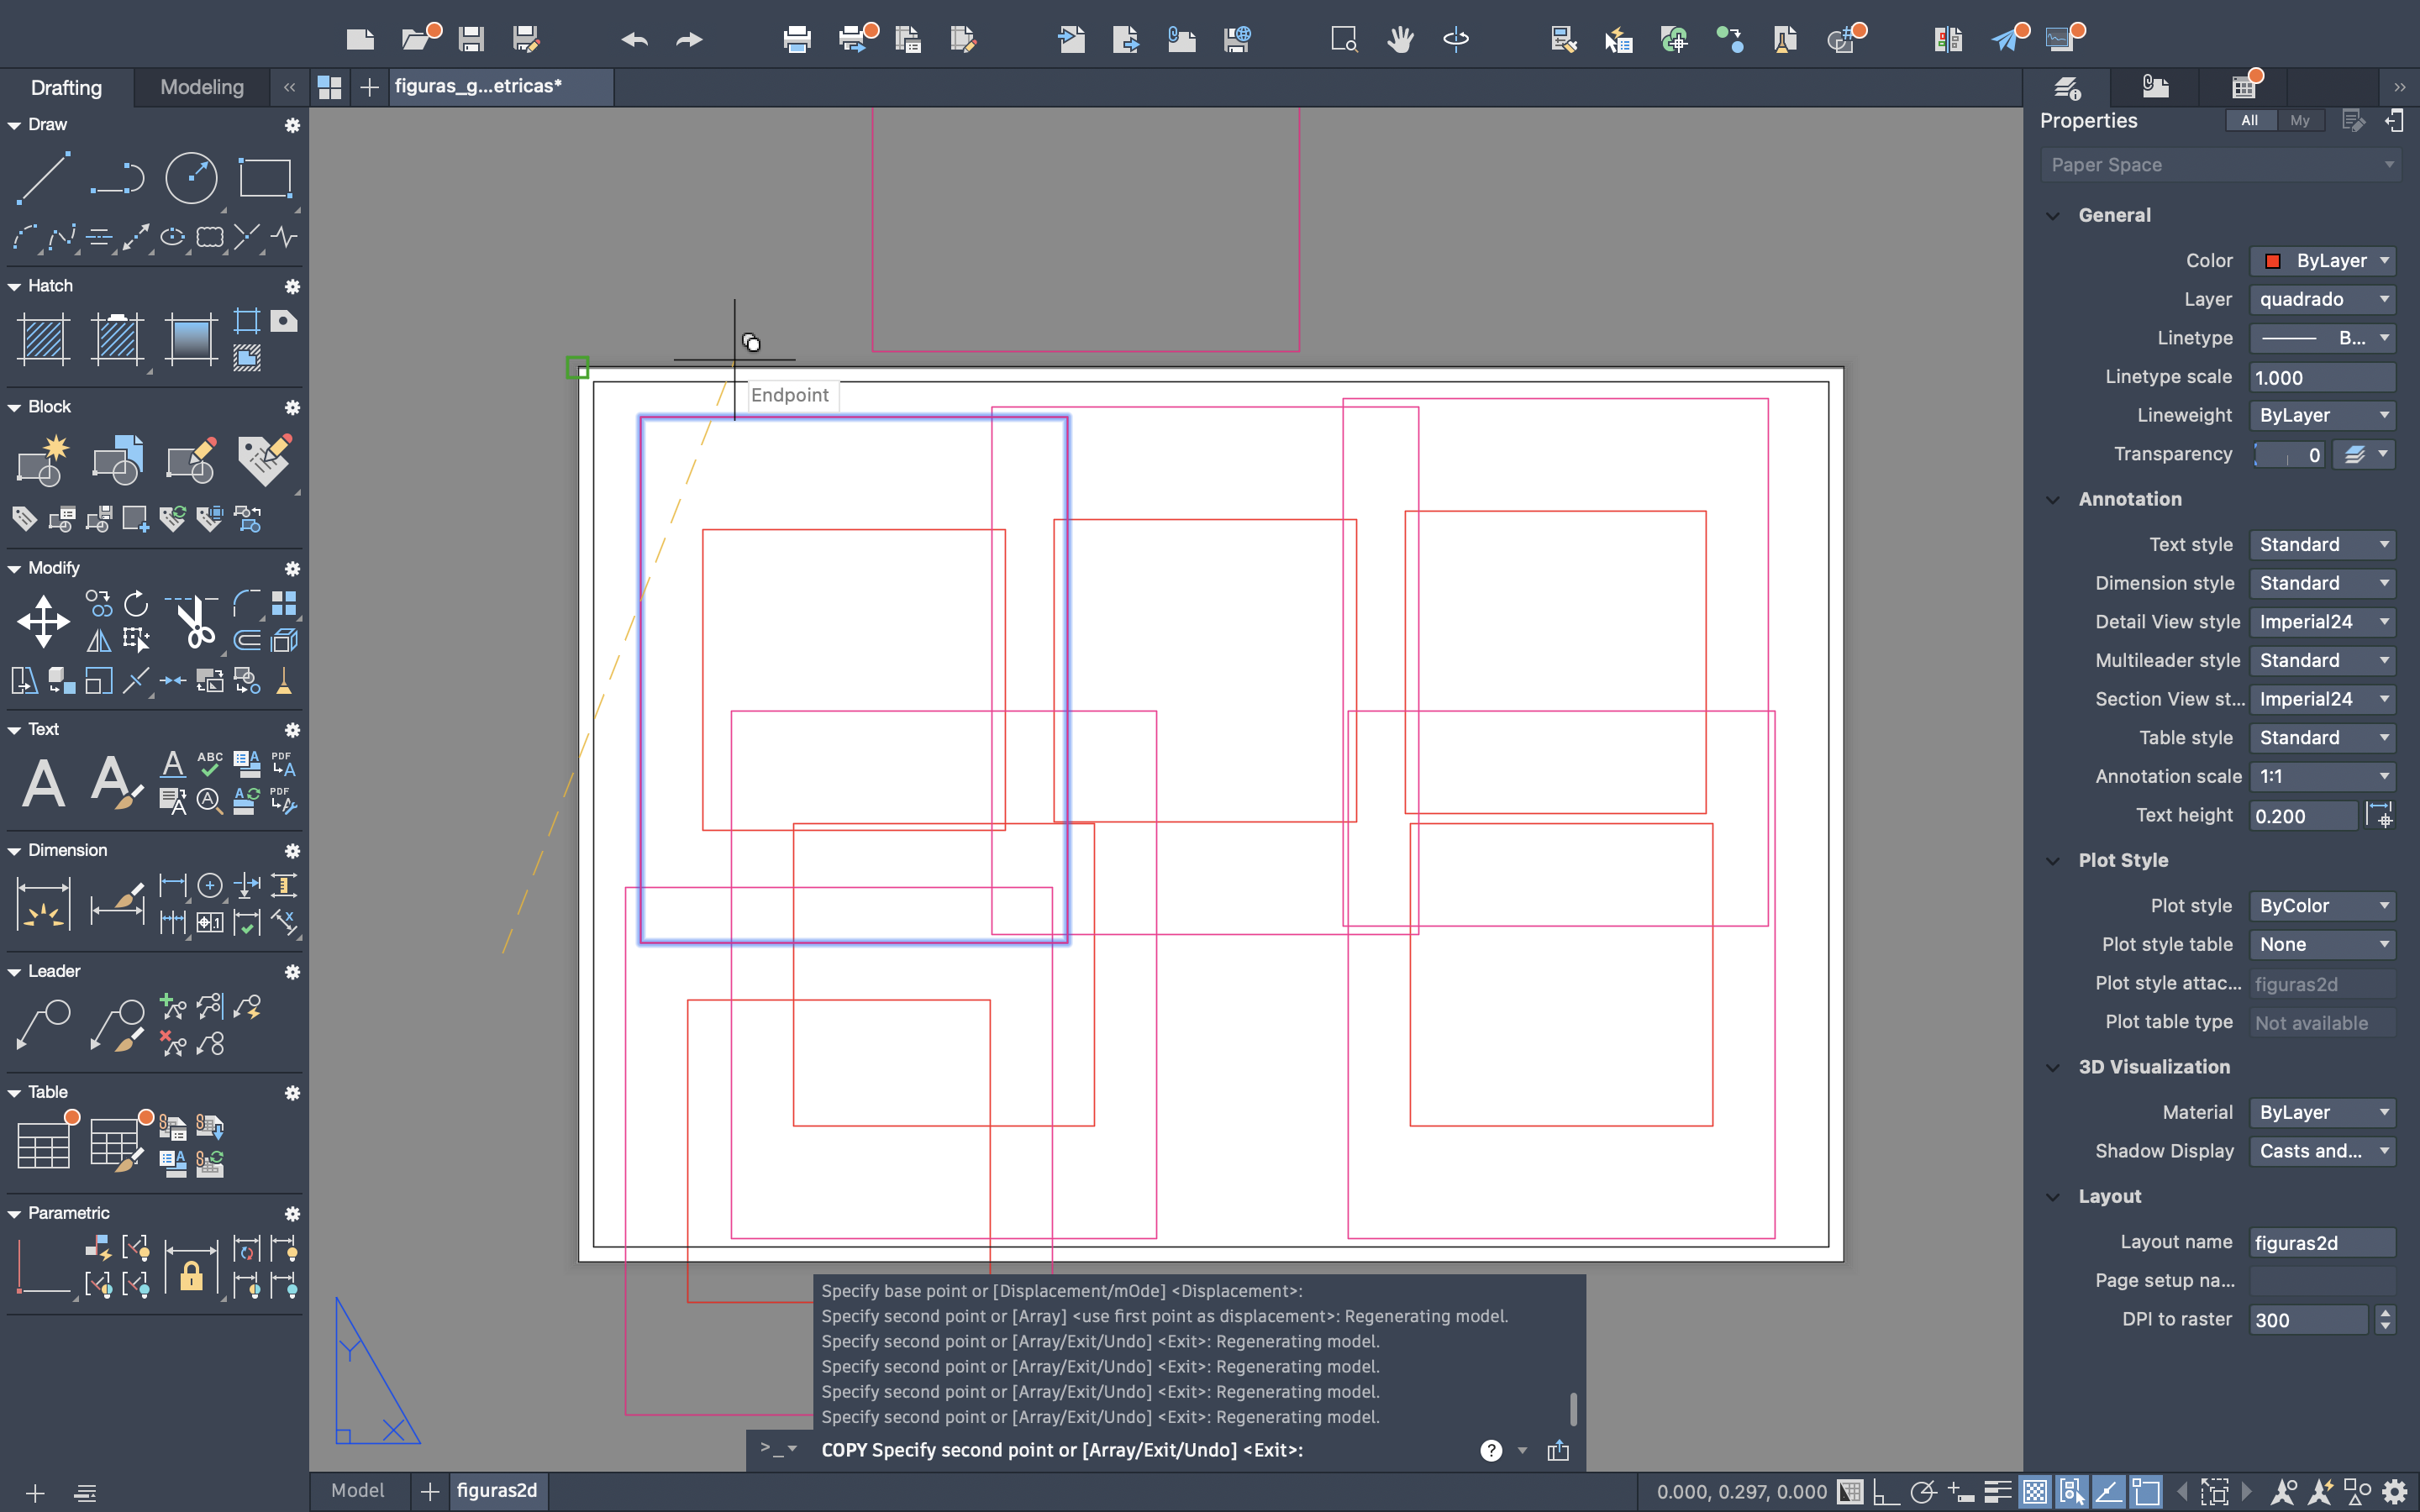Open the Layer quadrado dropdown
2420x1512 pixels.
(x=2322, y=299)
